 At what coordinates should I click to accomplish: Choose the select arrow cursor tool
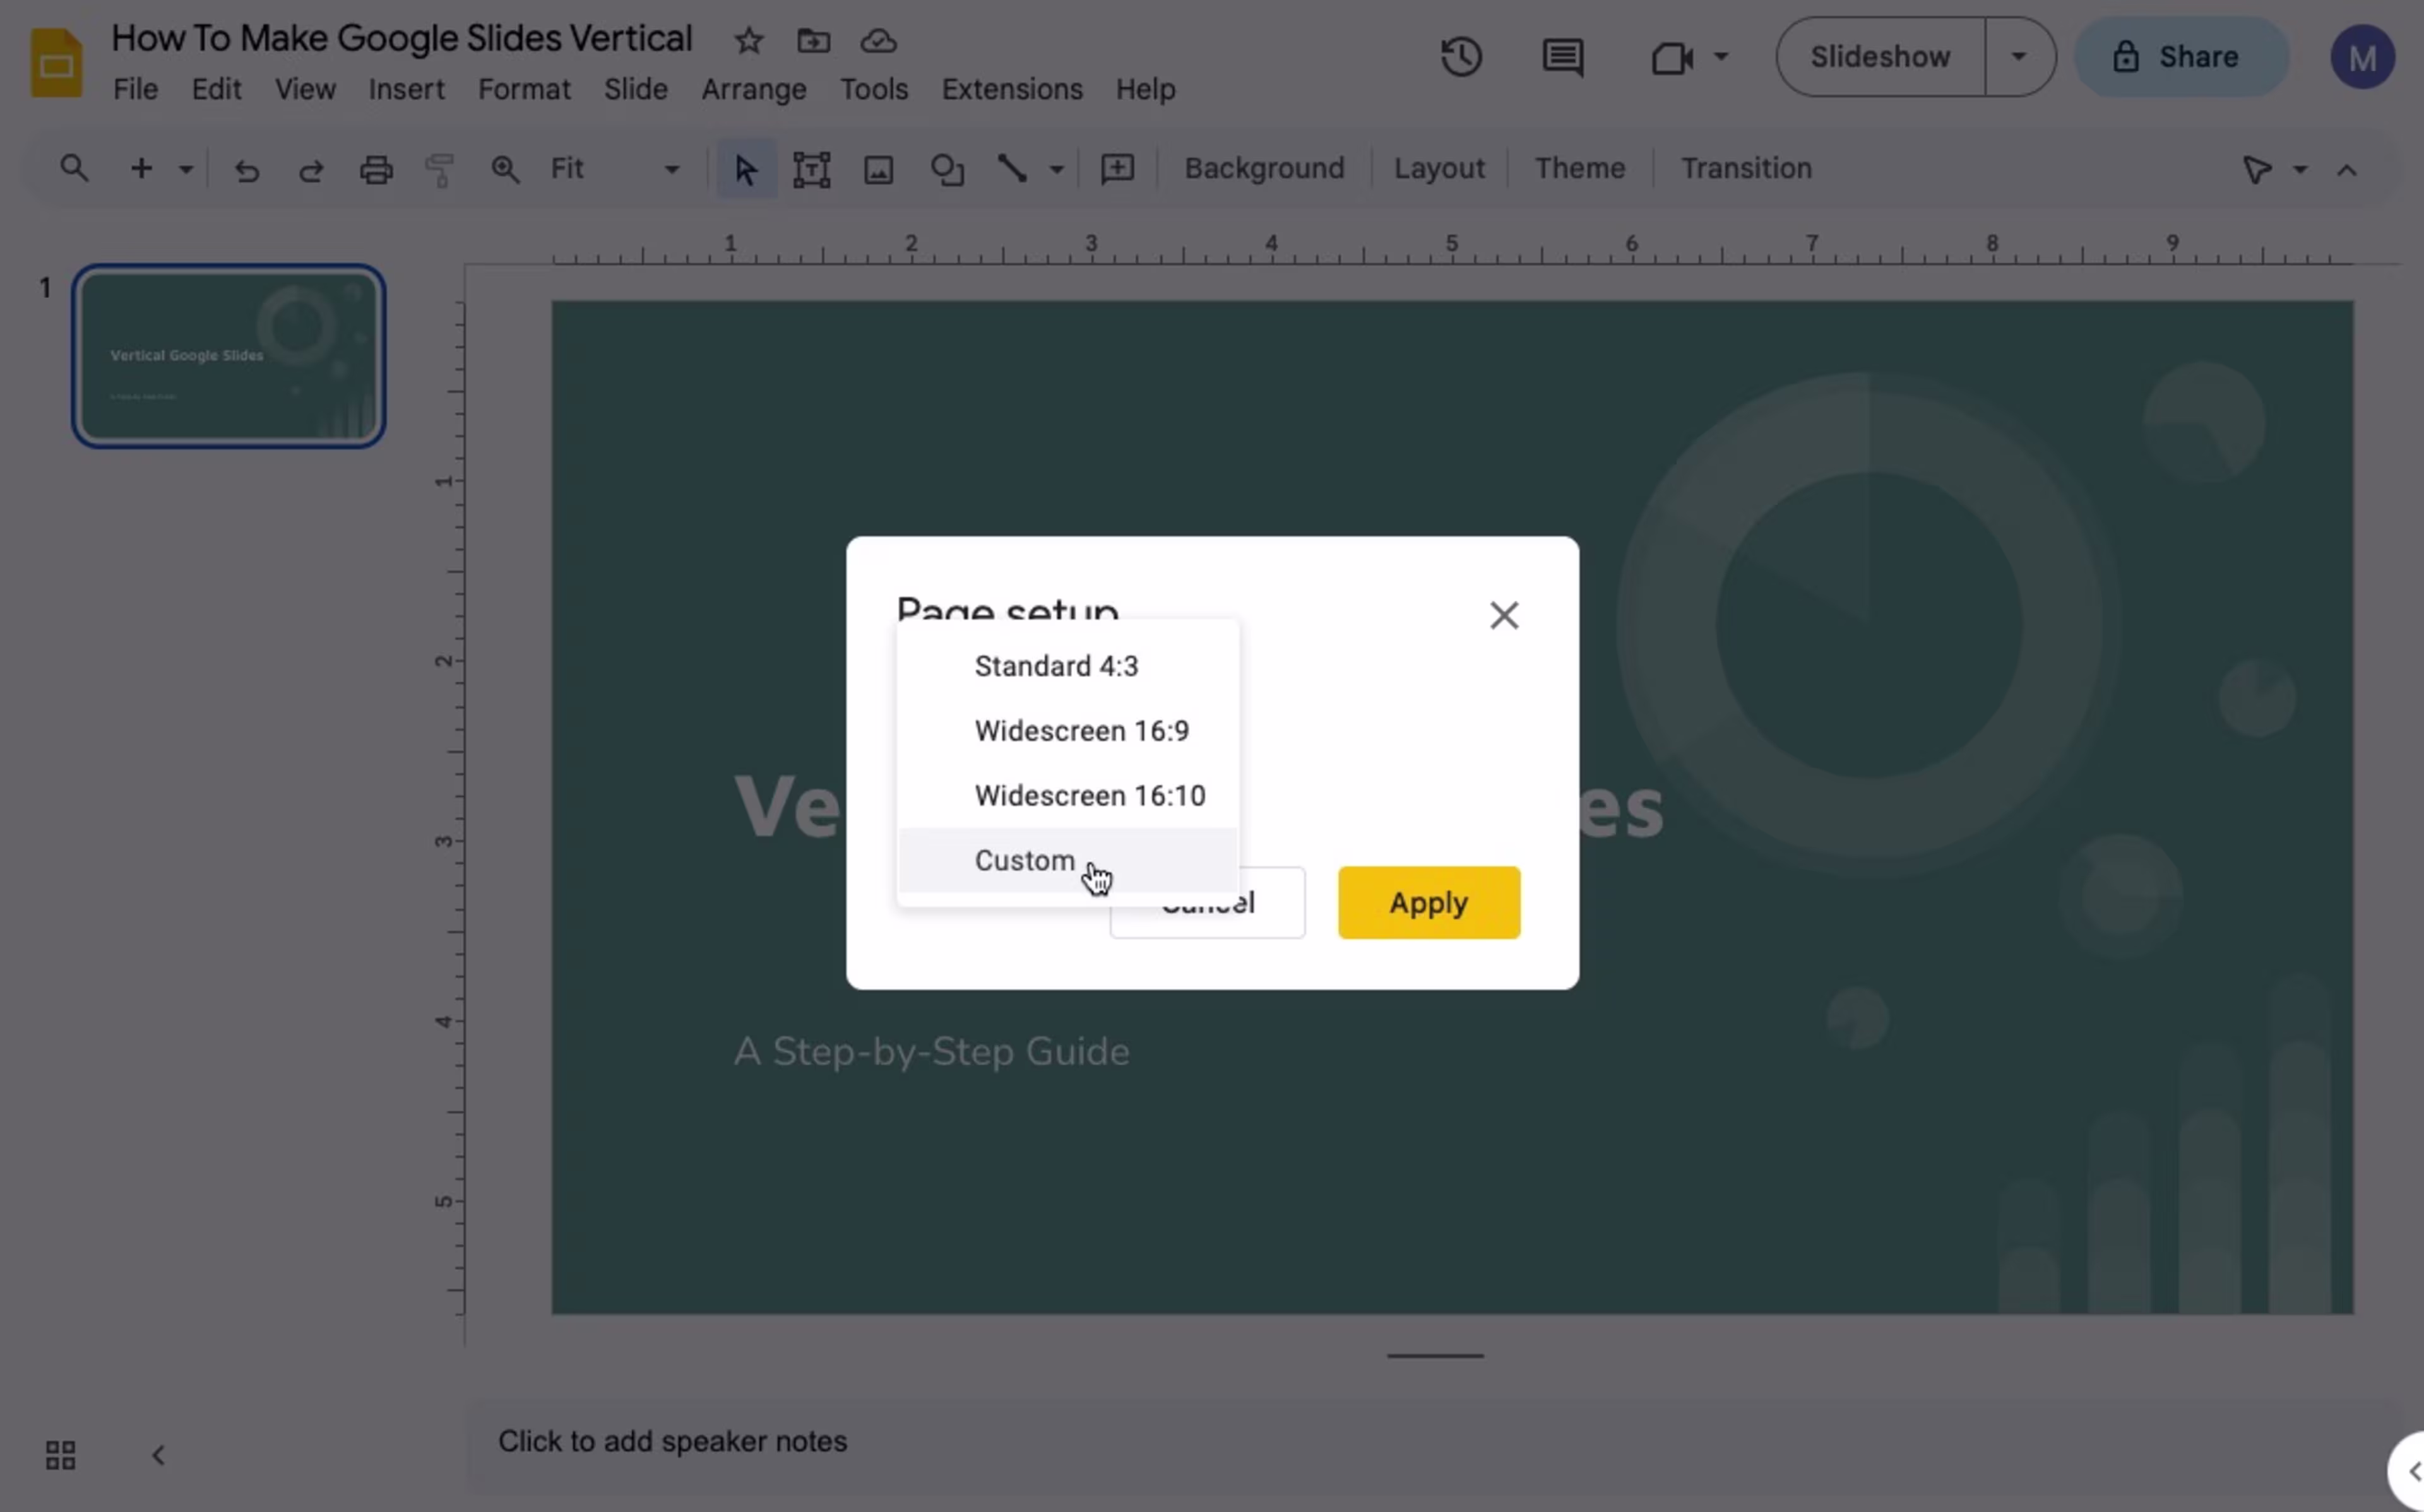pos(746,169)
